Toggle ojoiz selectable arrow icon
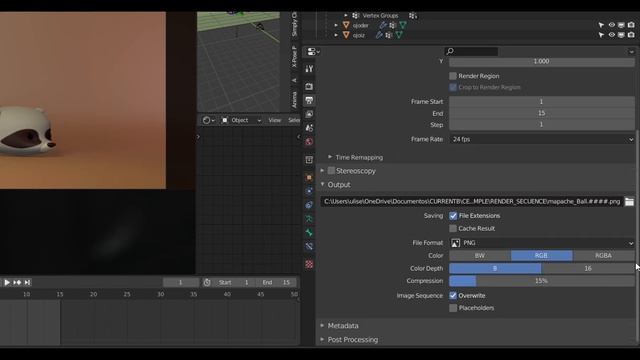Screen dimensions: 640x360 [x=601, y=35]
